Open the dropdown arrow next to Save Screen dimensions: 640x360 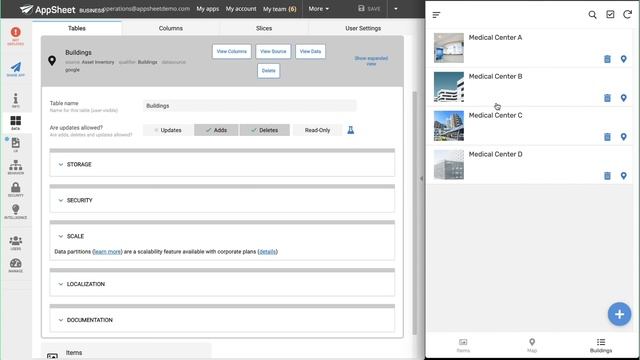coord(396,9)
